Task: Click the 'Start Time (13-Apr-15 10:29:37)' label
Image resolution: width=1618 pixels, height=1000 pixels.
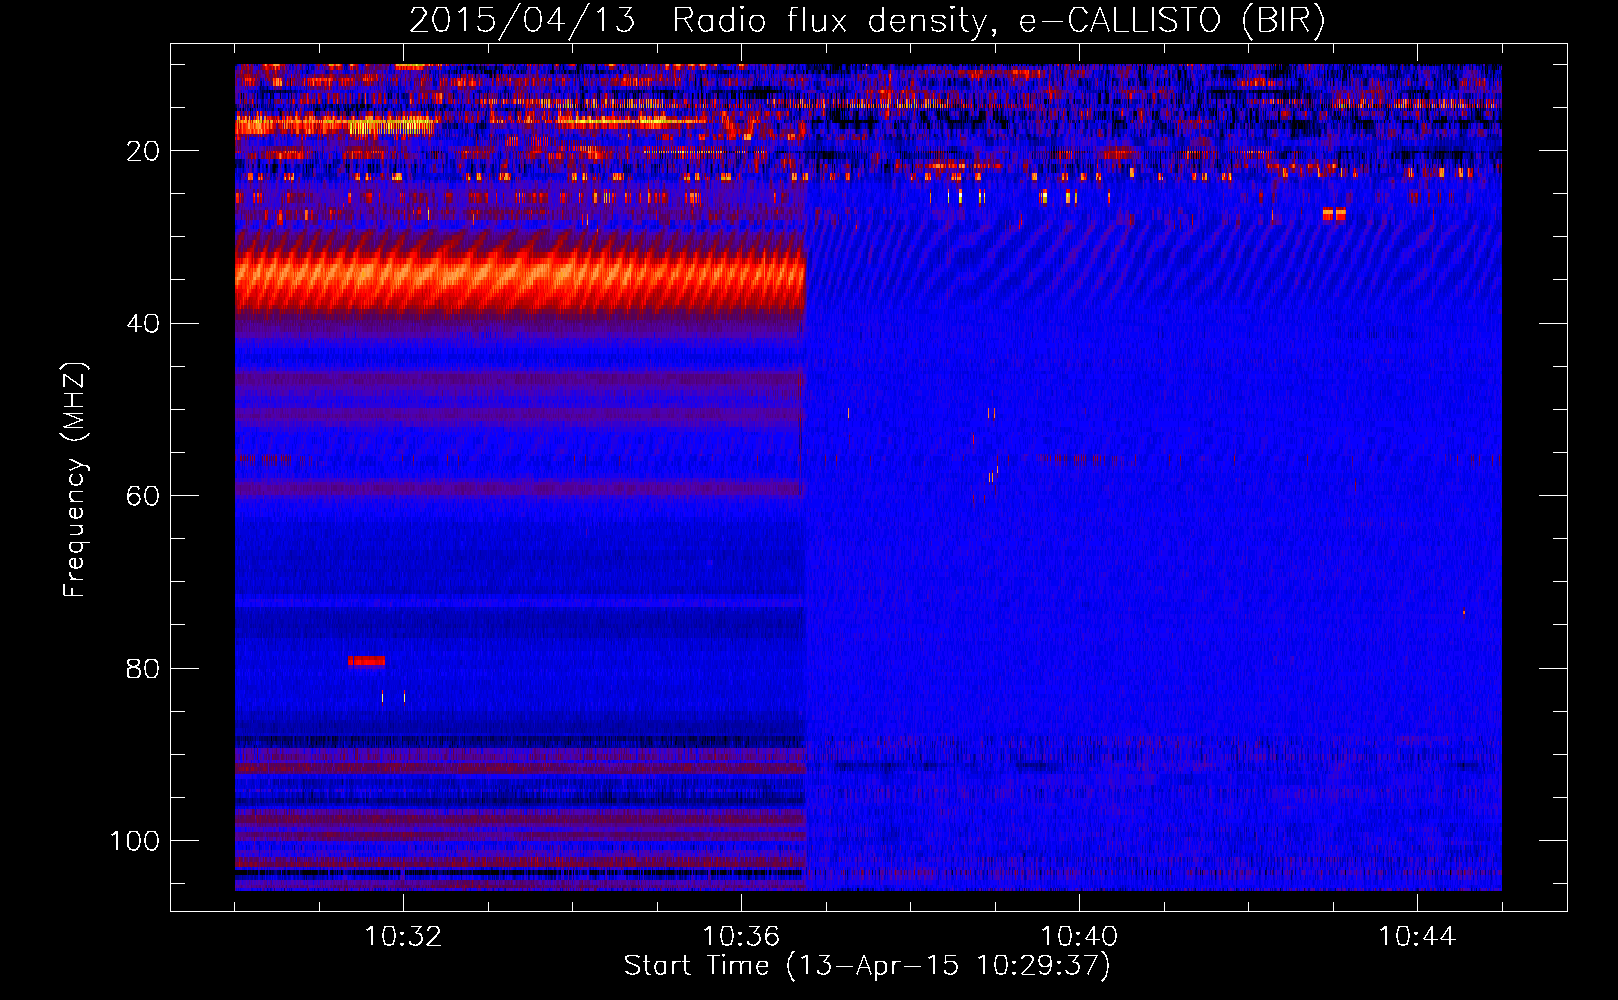Action: pyautogui.click(x=867, y=966)
